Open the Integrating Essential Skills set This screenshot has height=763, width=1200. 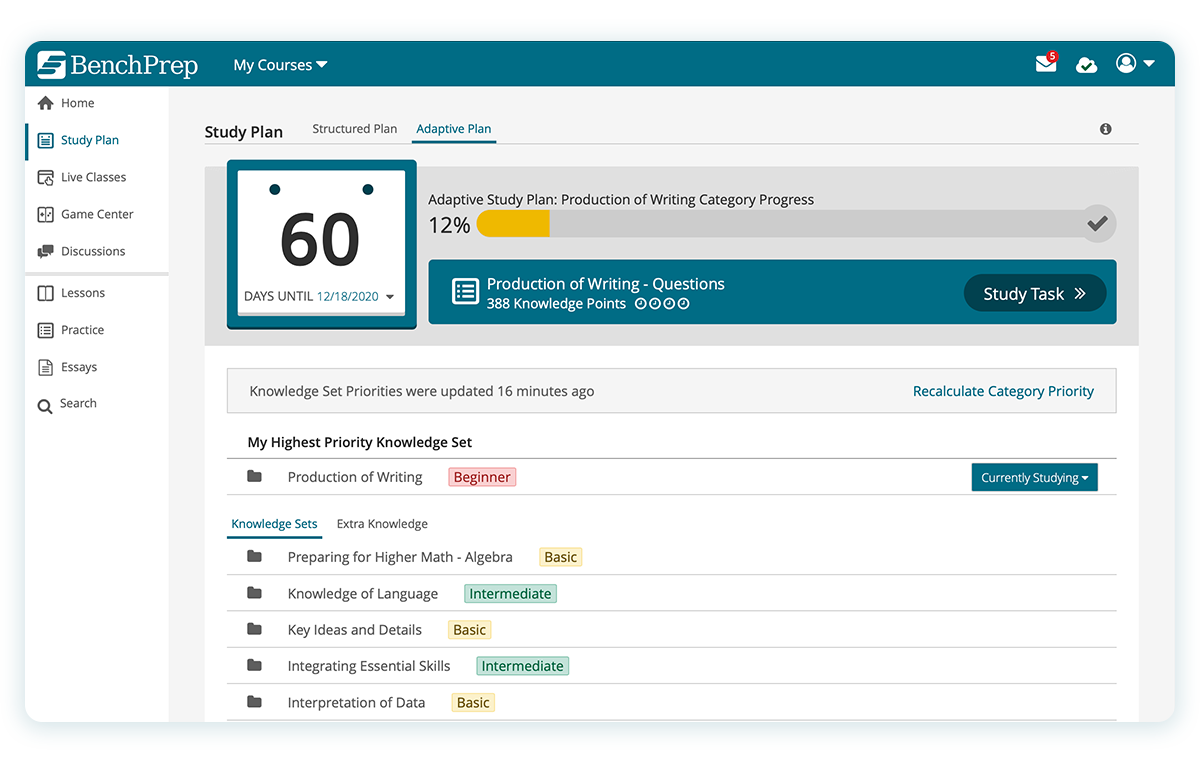(x=369, y=666)
